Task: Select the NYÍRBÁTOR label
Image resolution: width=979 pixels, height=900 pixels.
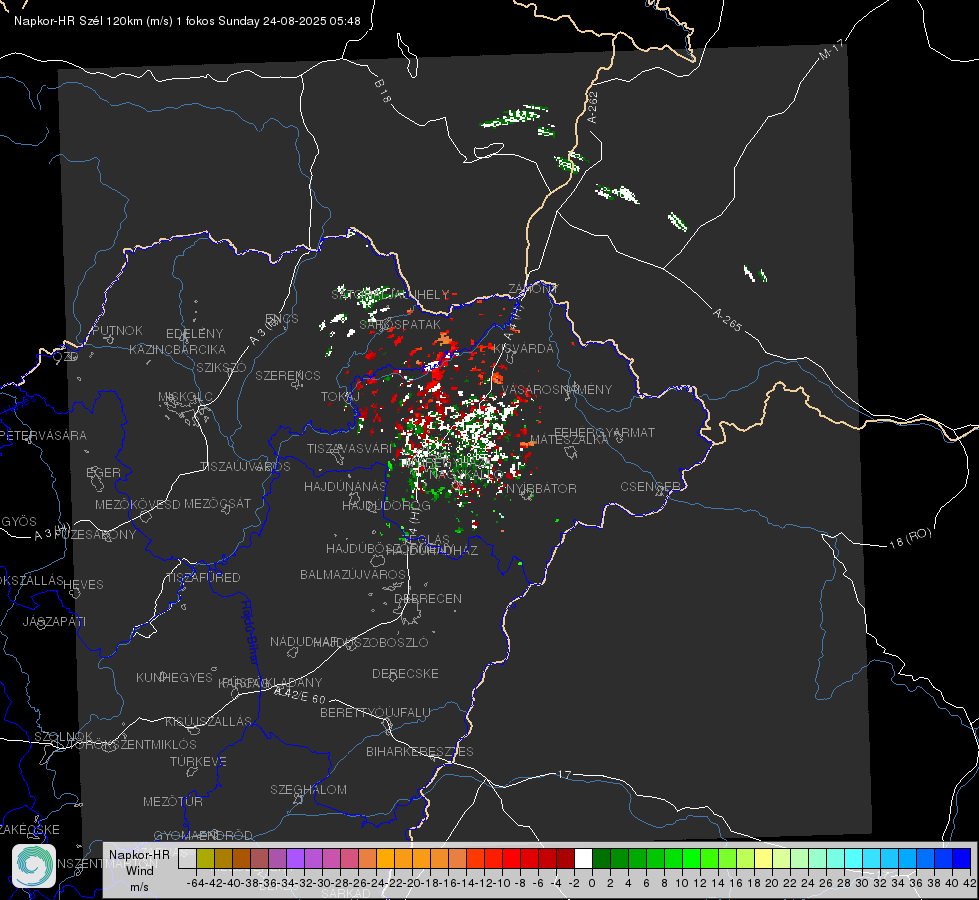Action: point(541,488)
